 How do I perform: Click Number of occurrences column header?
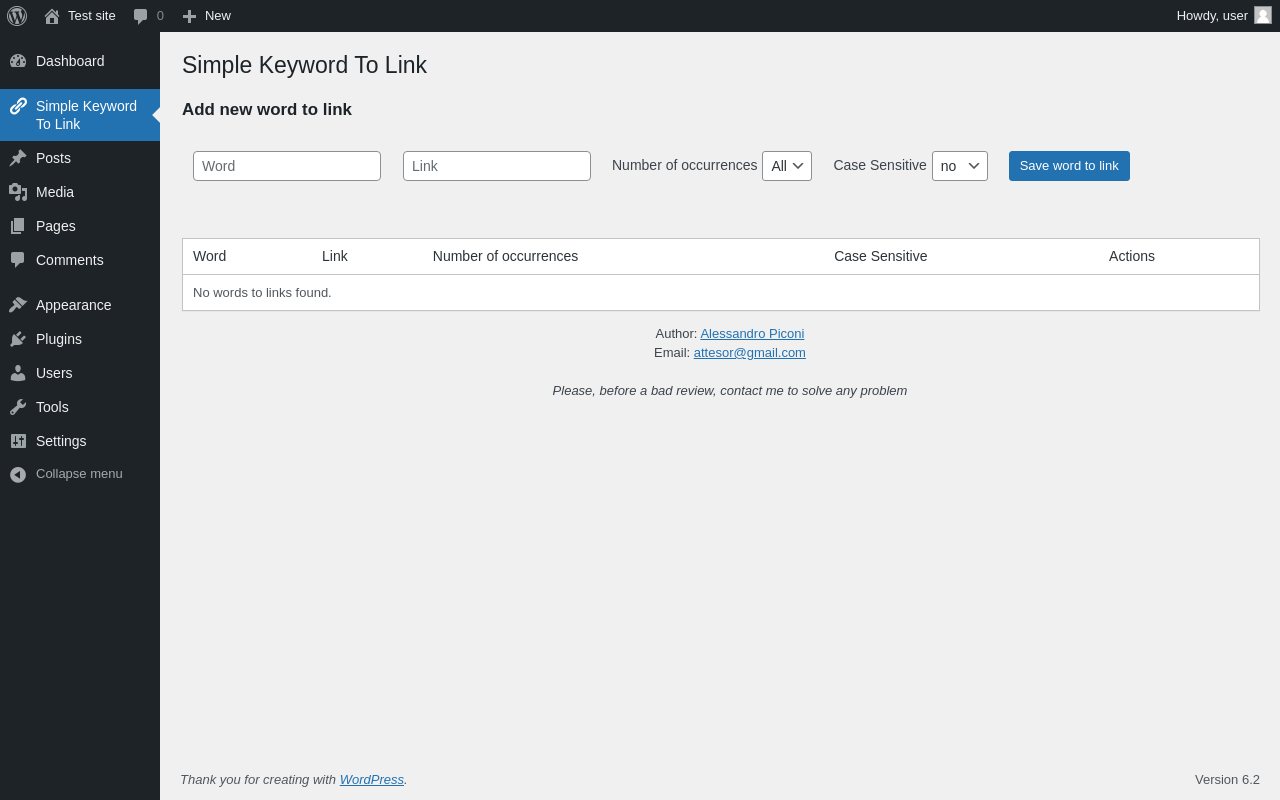(x=505, y=256)
